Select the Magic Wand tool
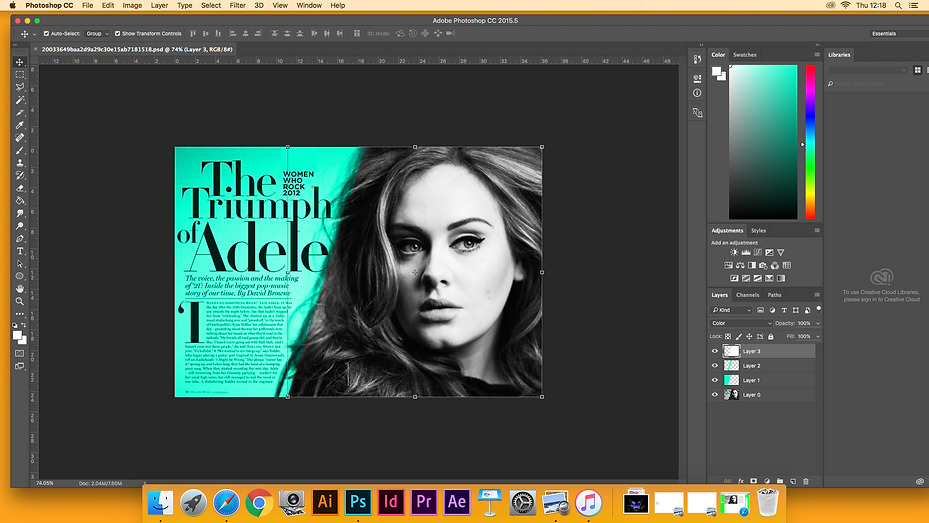 pos(20,100)
